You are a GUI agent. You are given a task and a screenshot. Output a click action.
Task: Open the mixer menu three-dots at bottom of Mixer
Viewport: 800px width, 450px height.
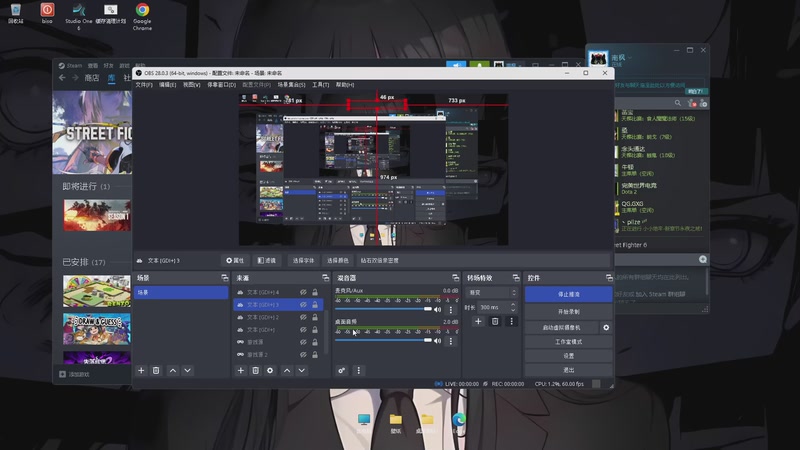click(x=359, y=370)
